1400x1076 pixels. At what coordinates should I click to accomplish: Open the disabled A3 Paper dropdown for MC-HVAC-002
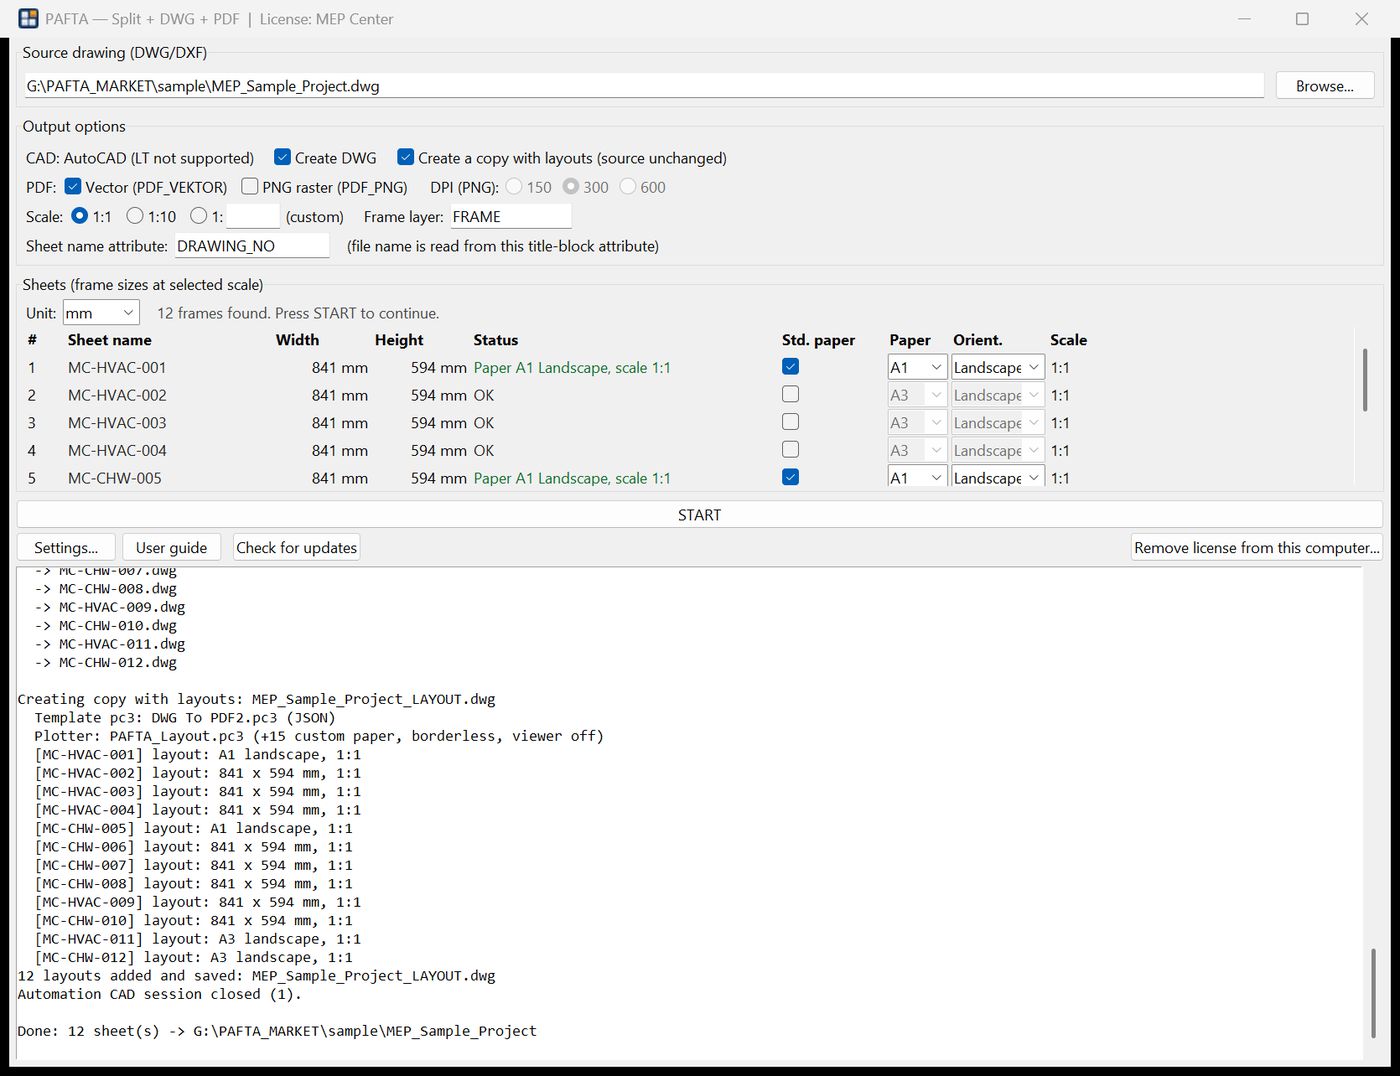[917, 395]
